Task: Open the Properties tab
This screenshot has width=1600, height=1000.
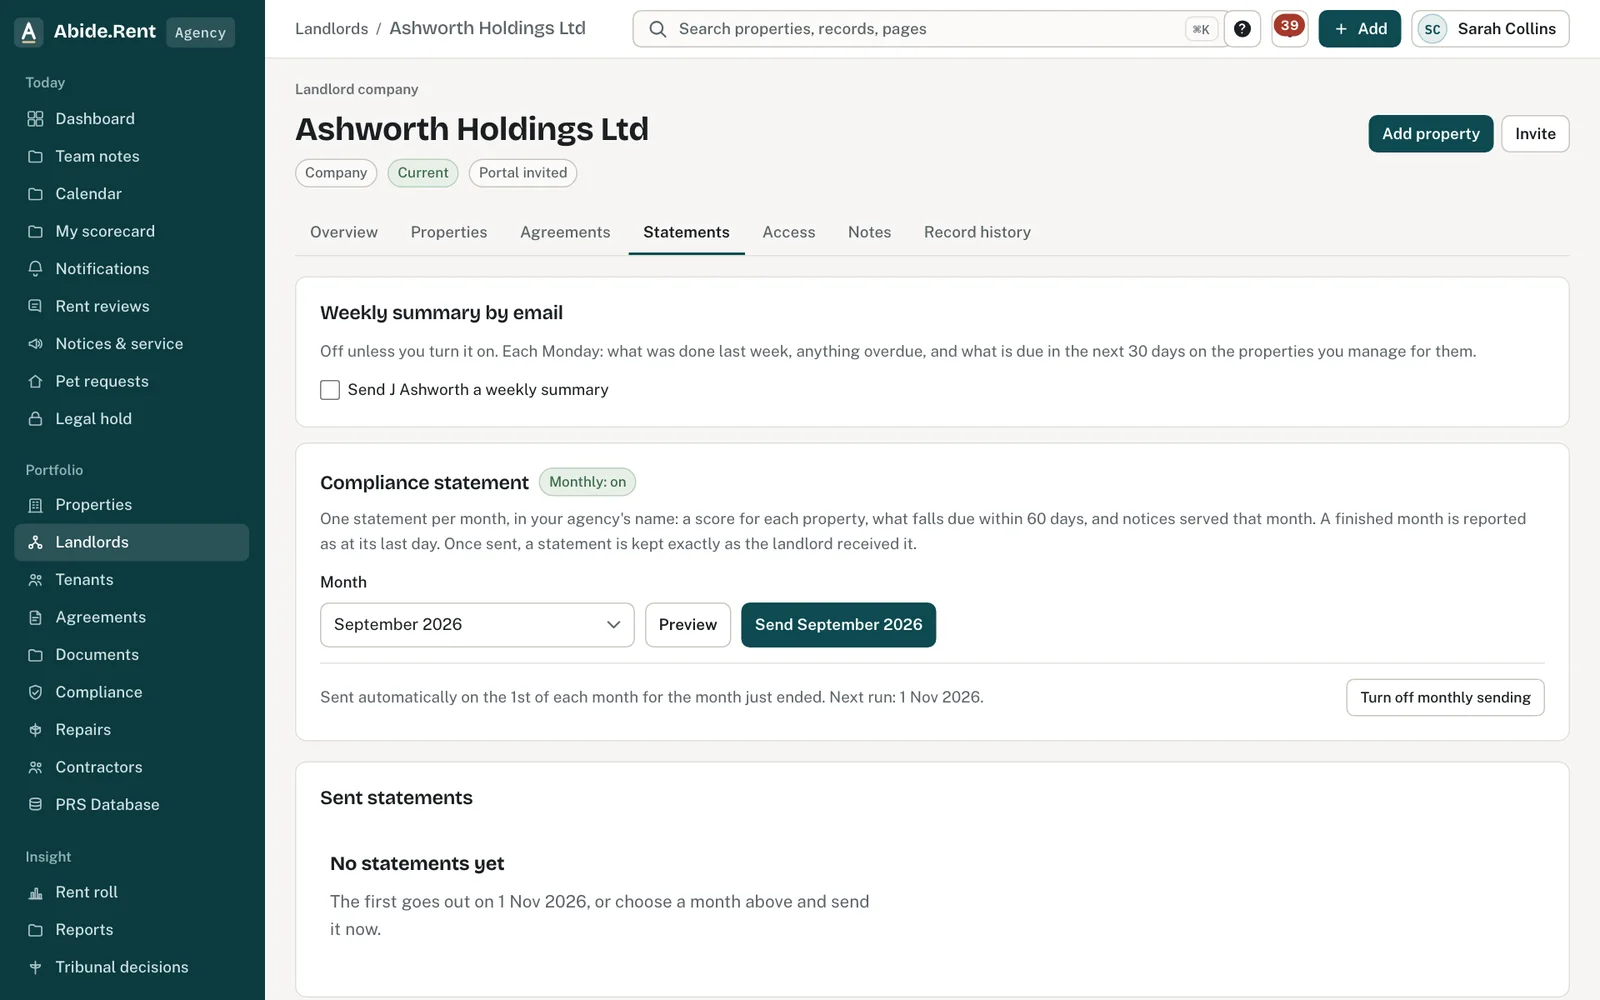Action: point(449,232)
